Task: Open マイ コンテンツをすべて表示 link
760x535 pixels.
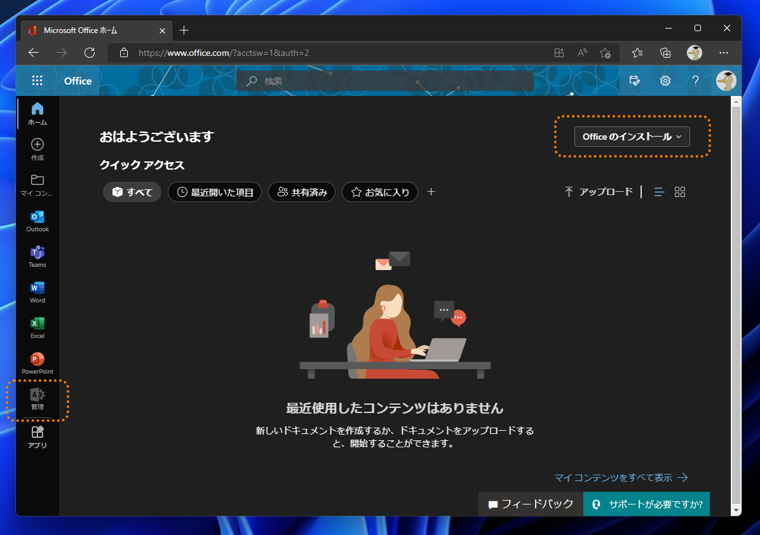Action: pos(621,478)
